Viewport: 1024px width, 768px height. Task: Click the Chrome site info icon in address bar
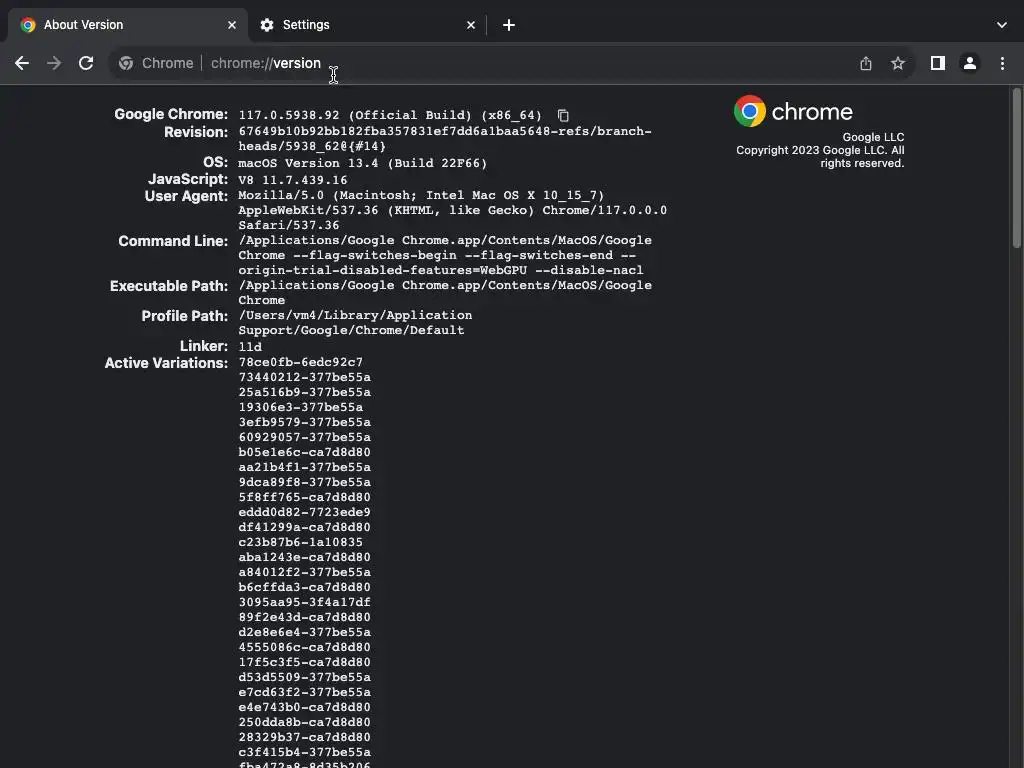126,63
